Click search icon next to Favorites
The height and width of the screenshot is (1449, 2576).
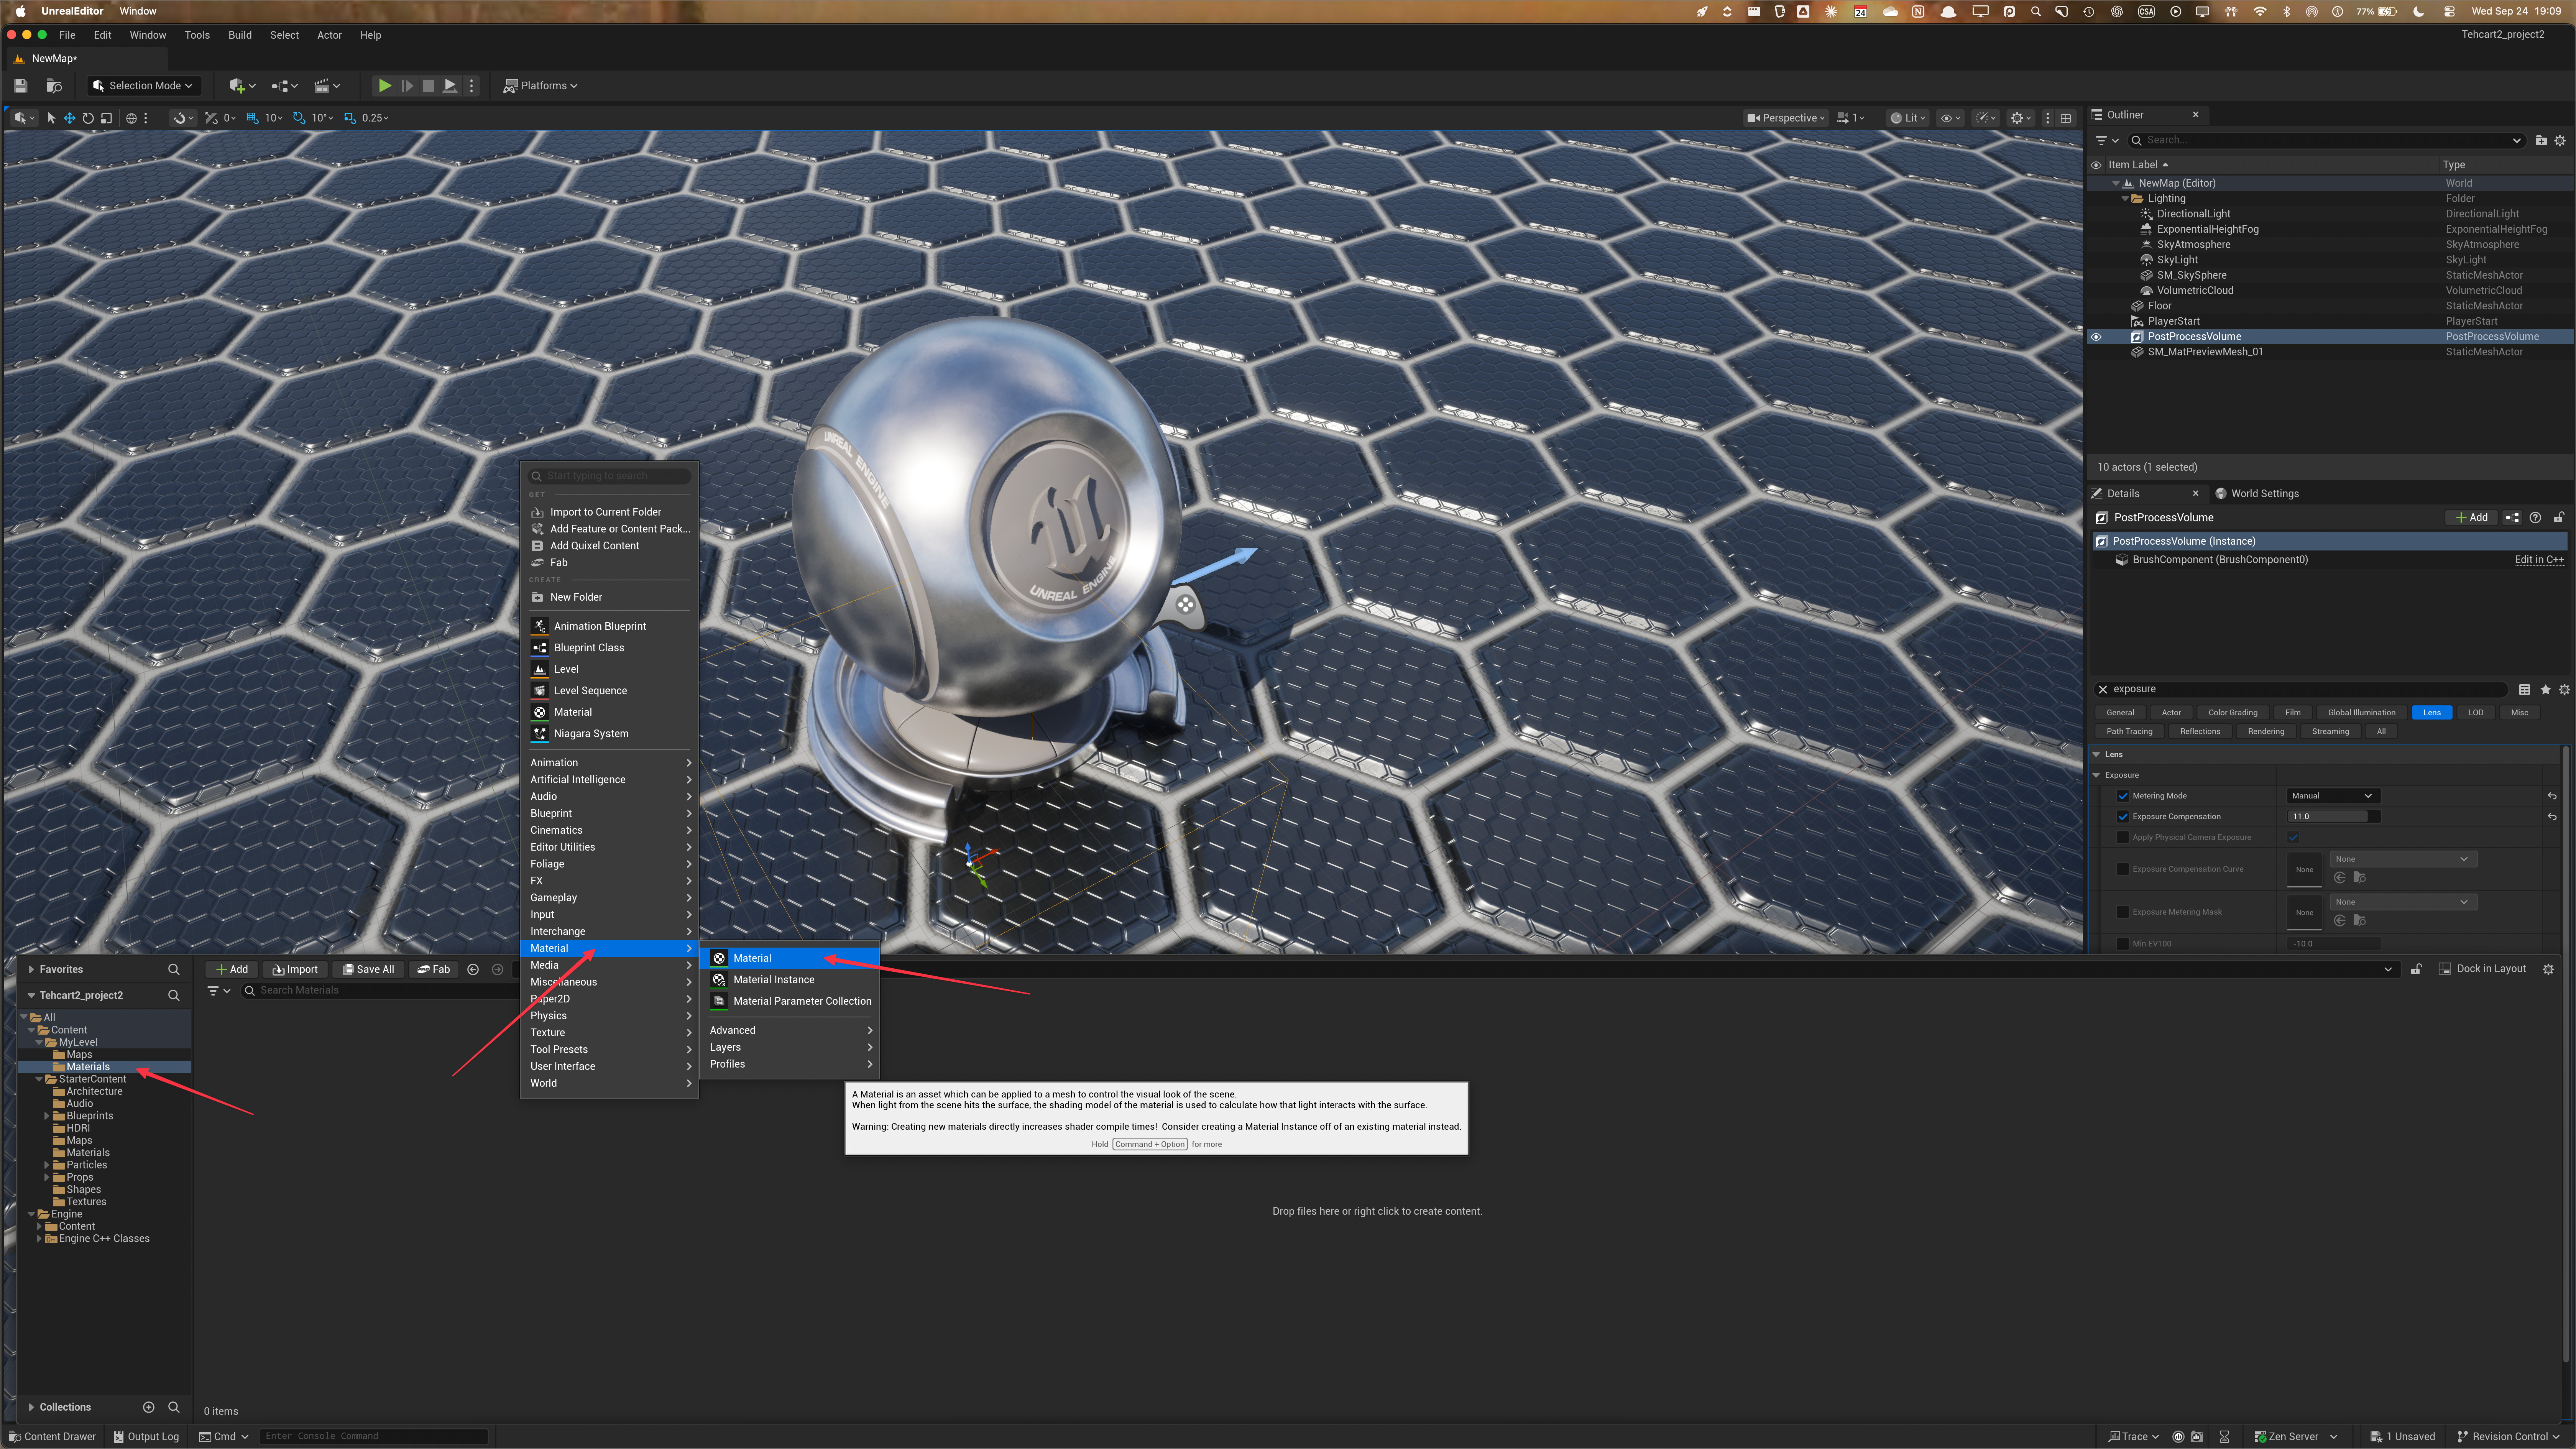click(174, 970)
